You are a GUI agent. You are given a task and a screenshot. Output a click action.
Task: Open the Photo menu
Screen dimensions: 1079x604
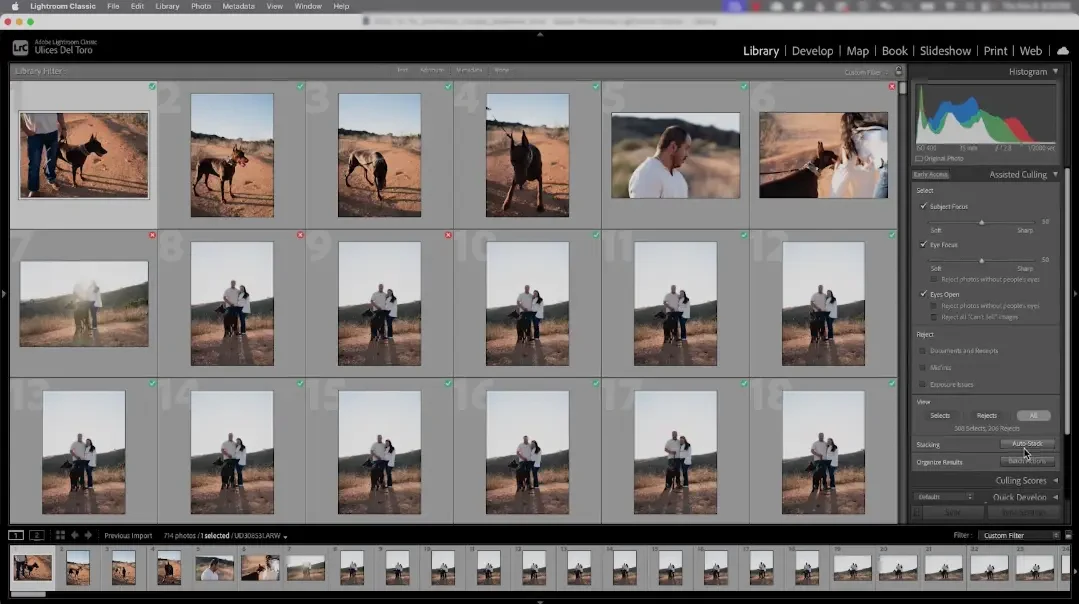click(201, 6)
